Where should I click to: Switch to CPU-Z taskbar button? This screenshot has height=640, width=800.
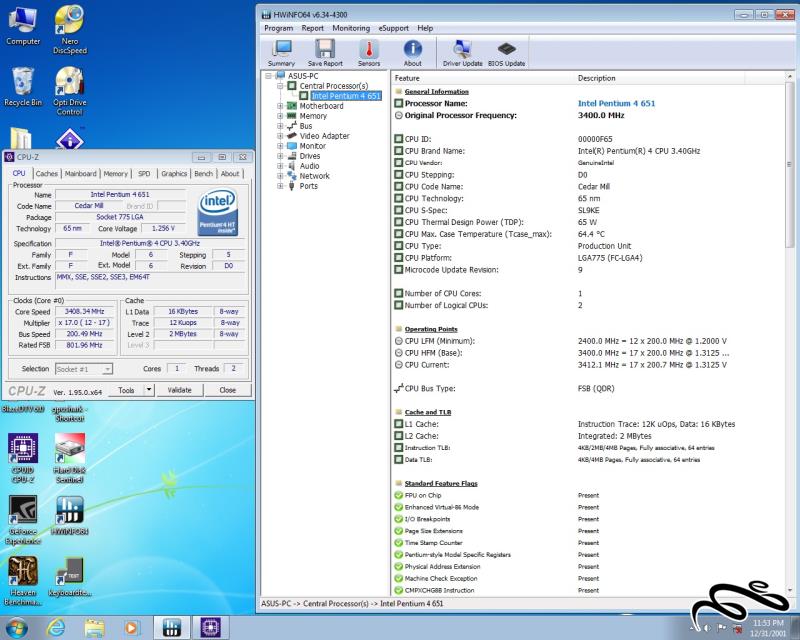210,627
